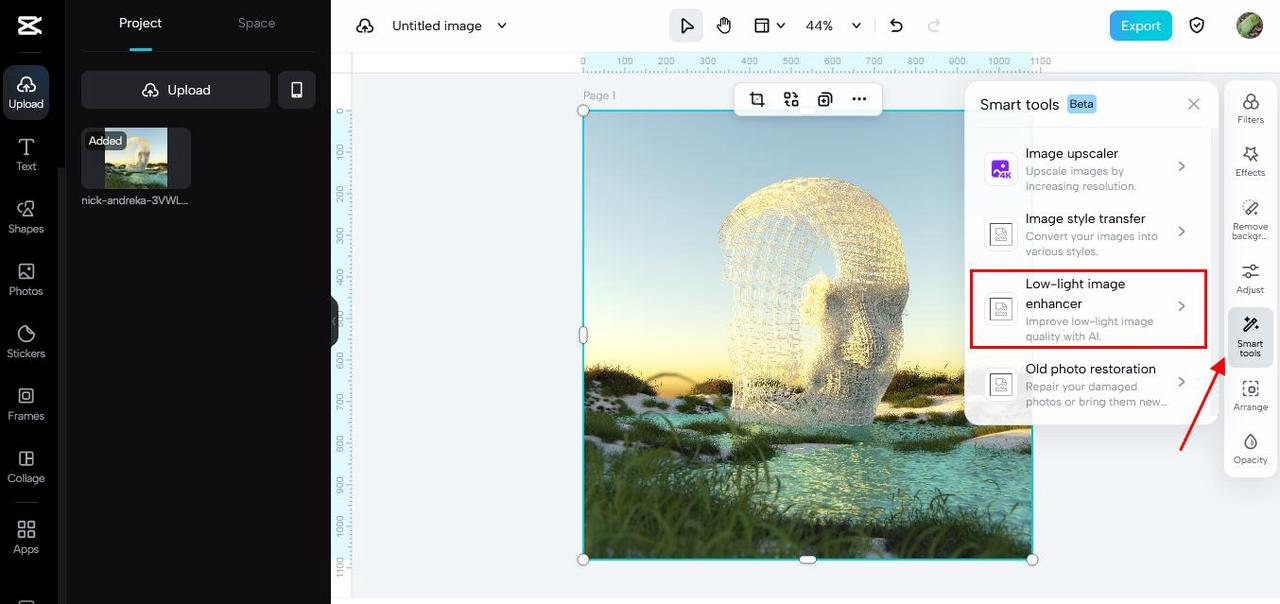Click the redo arrow
1280x604 pixels.
pos(934,26)
